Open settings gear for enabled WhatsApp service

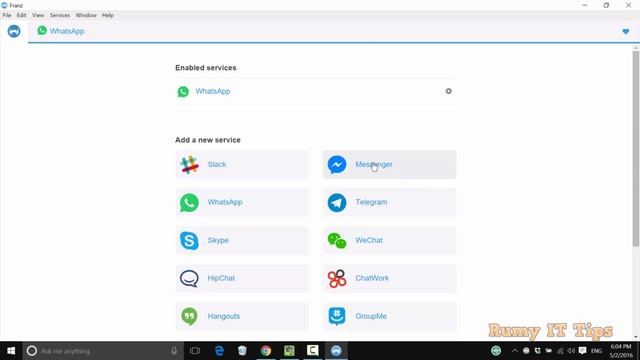click(x=448, y=91)
